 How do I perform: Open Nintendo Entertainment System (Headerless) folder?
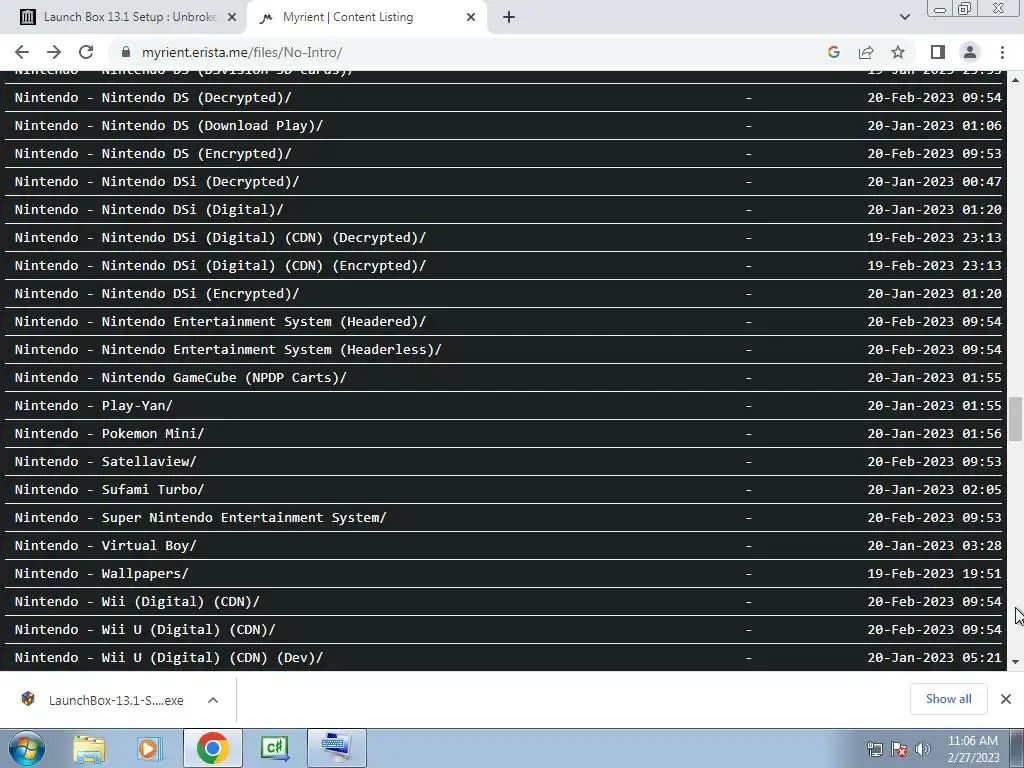228,350
